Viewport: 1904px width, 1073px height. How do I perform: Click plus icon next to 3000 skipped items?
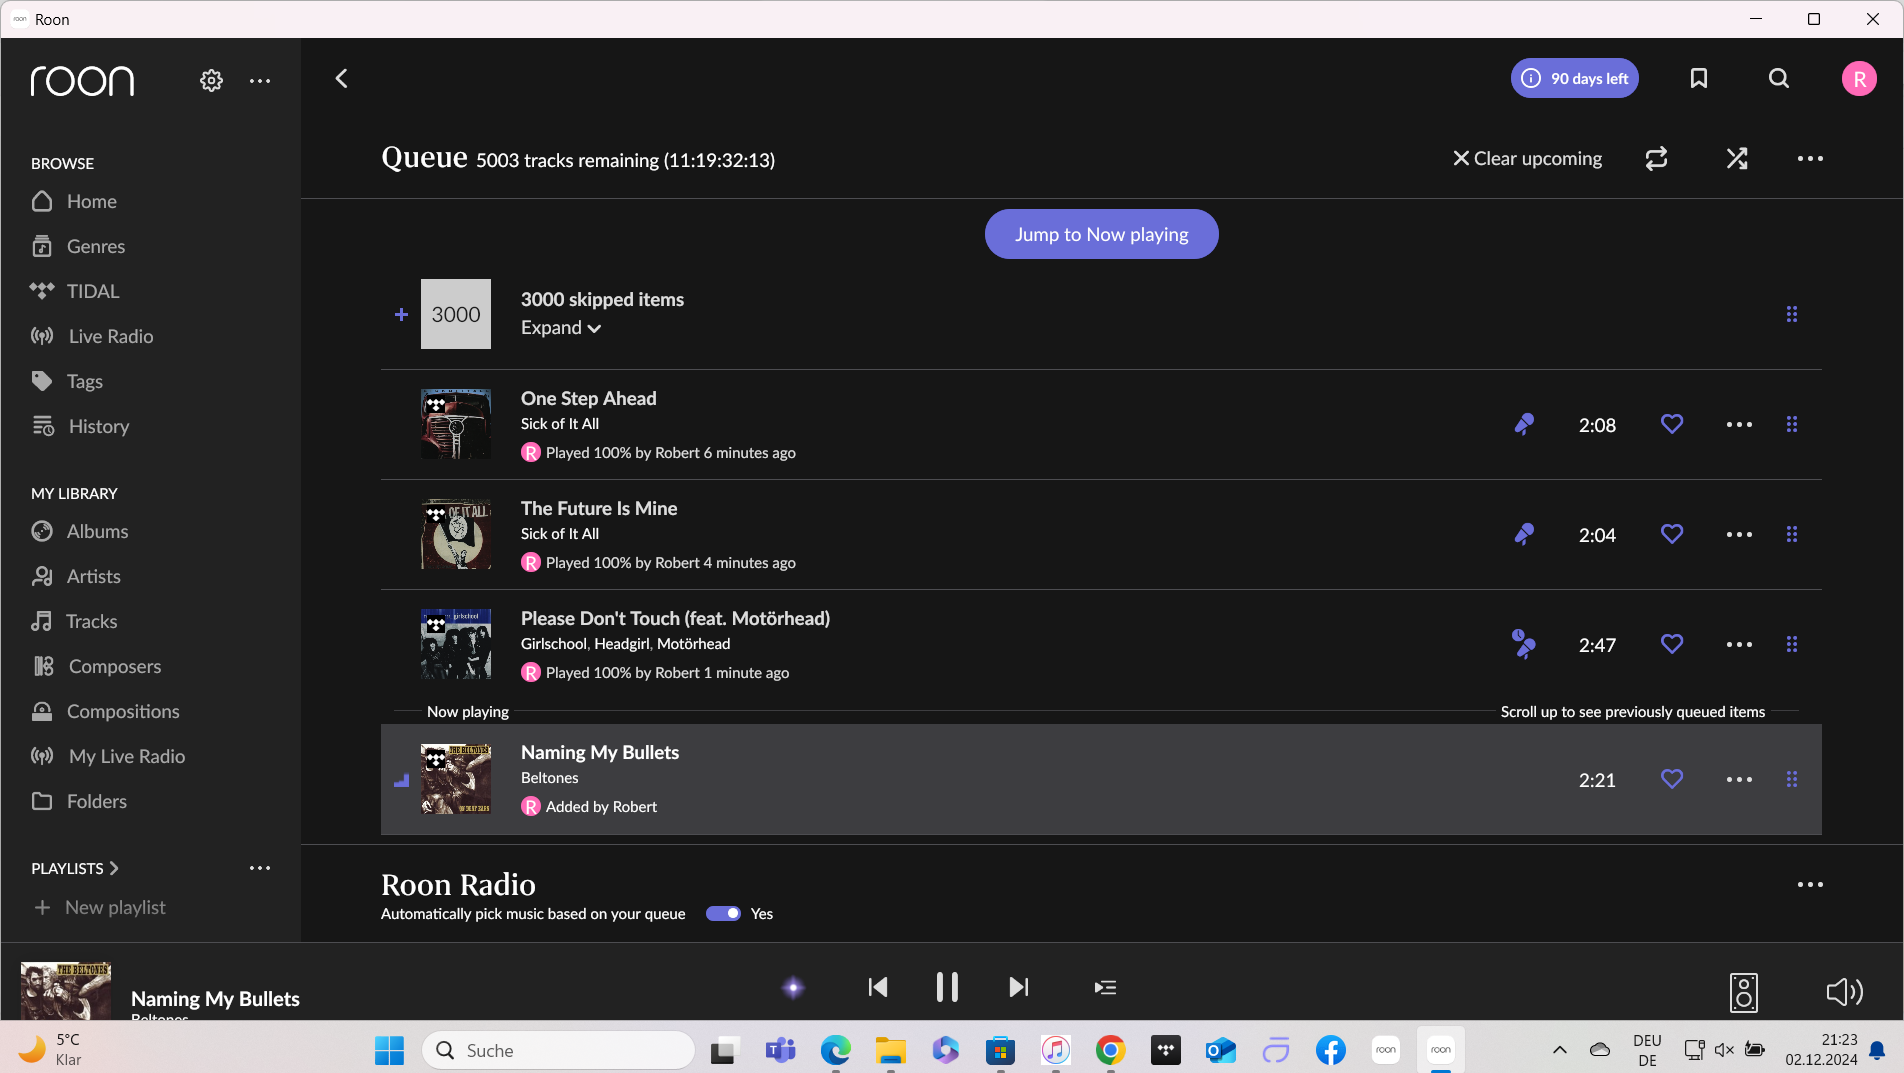point(401,314)
